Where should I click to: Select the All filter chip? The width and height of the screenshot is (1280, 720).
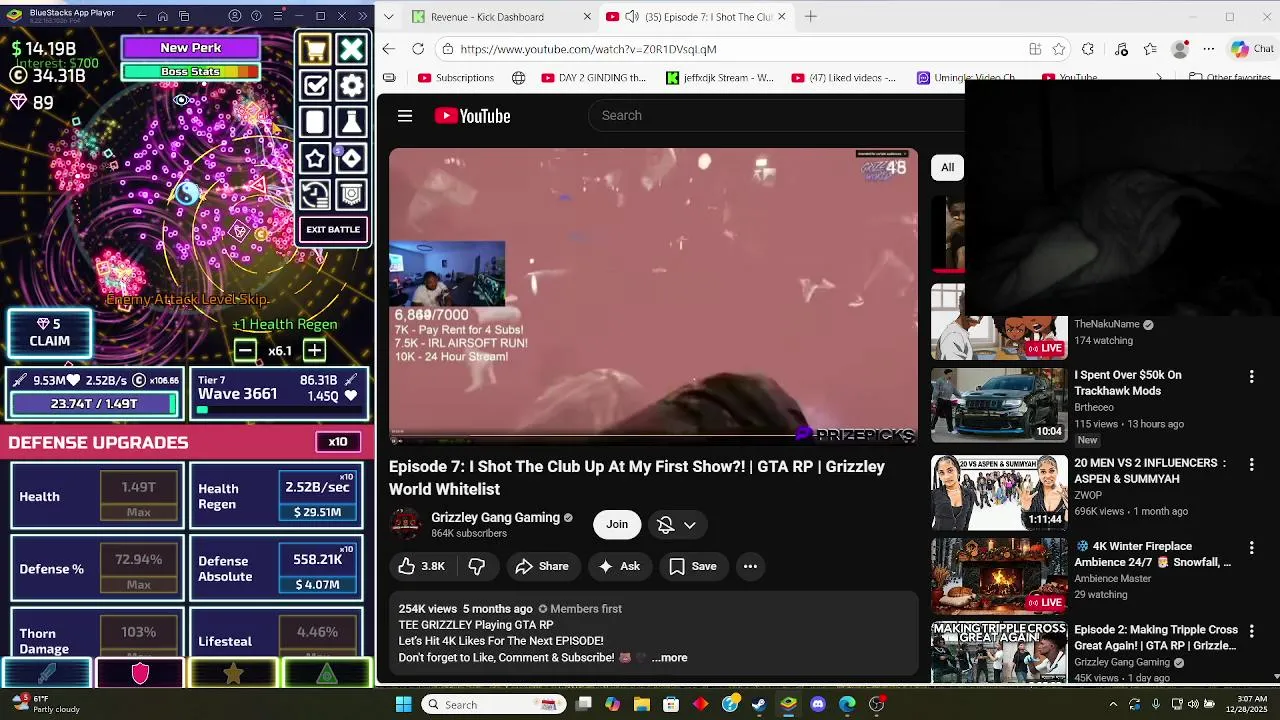coord(947,167)
